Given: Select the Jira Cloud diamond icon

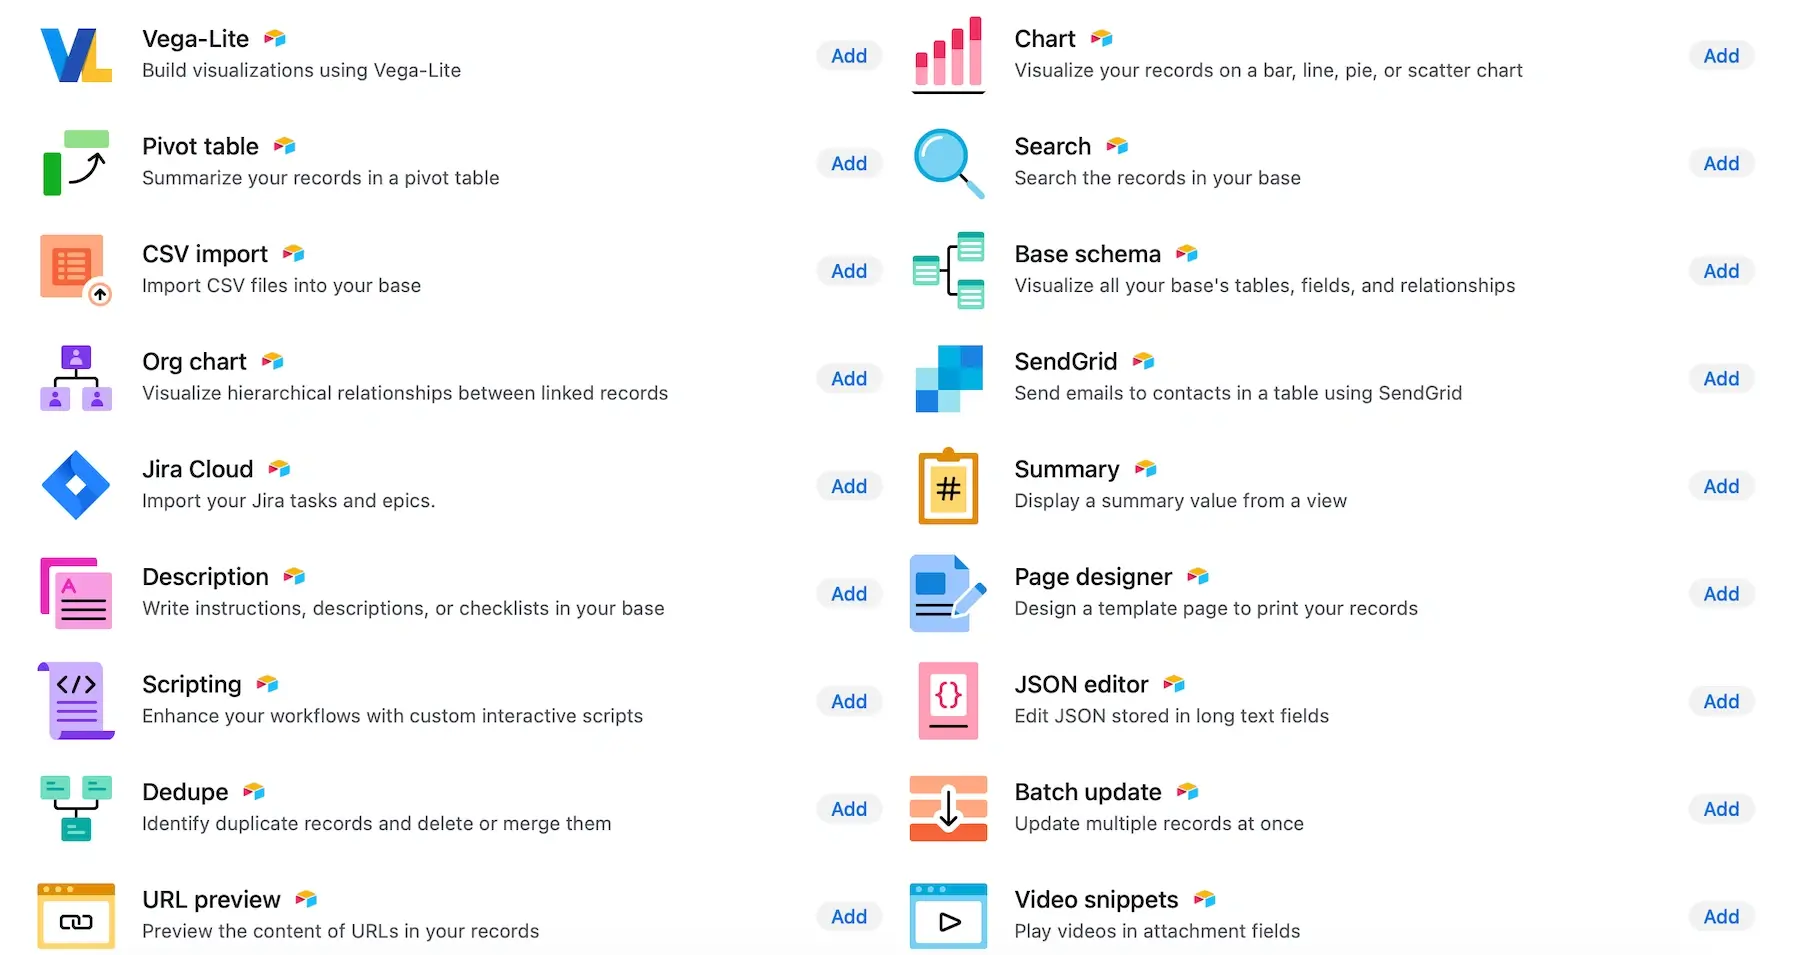Looking at the screenshot, I should coord(75,486).
